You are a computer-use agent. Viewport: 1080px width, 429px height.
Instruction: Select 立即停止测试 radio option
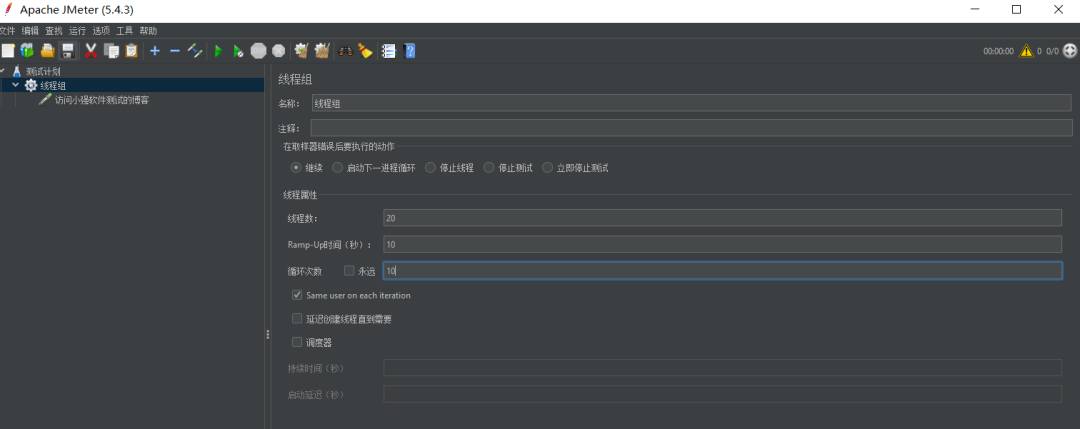(548, 167)
